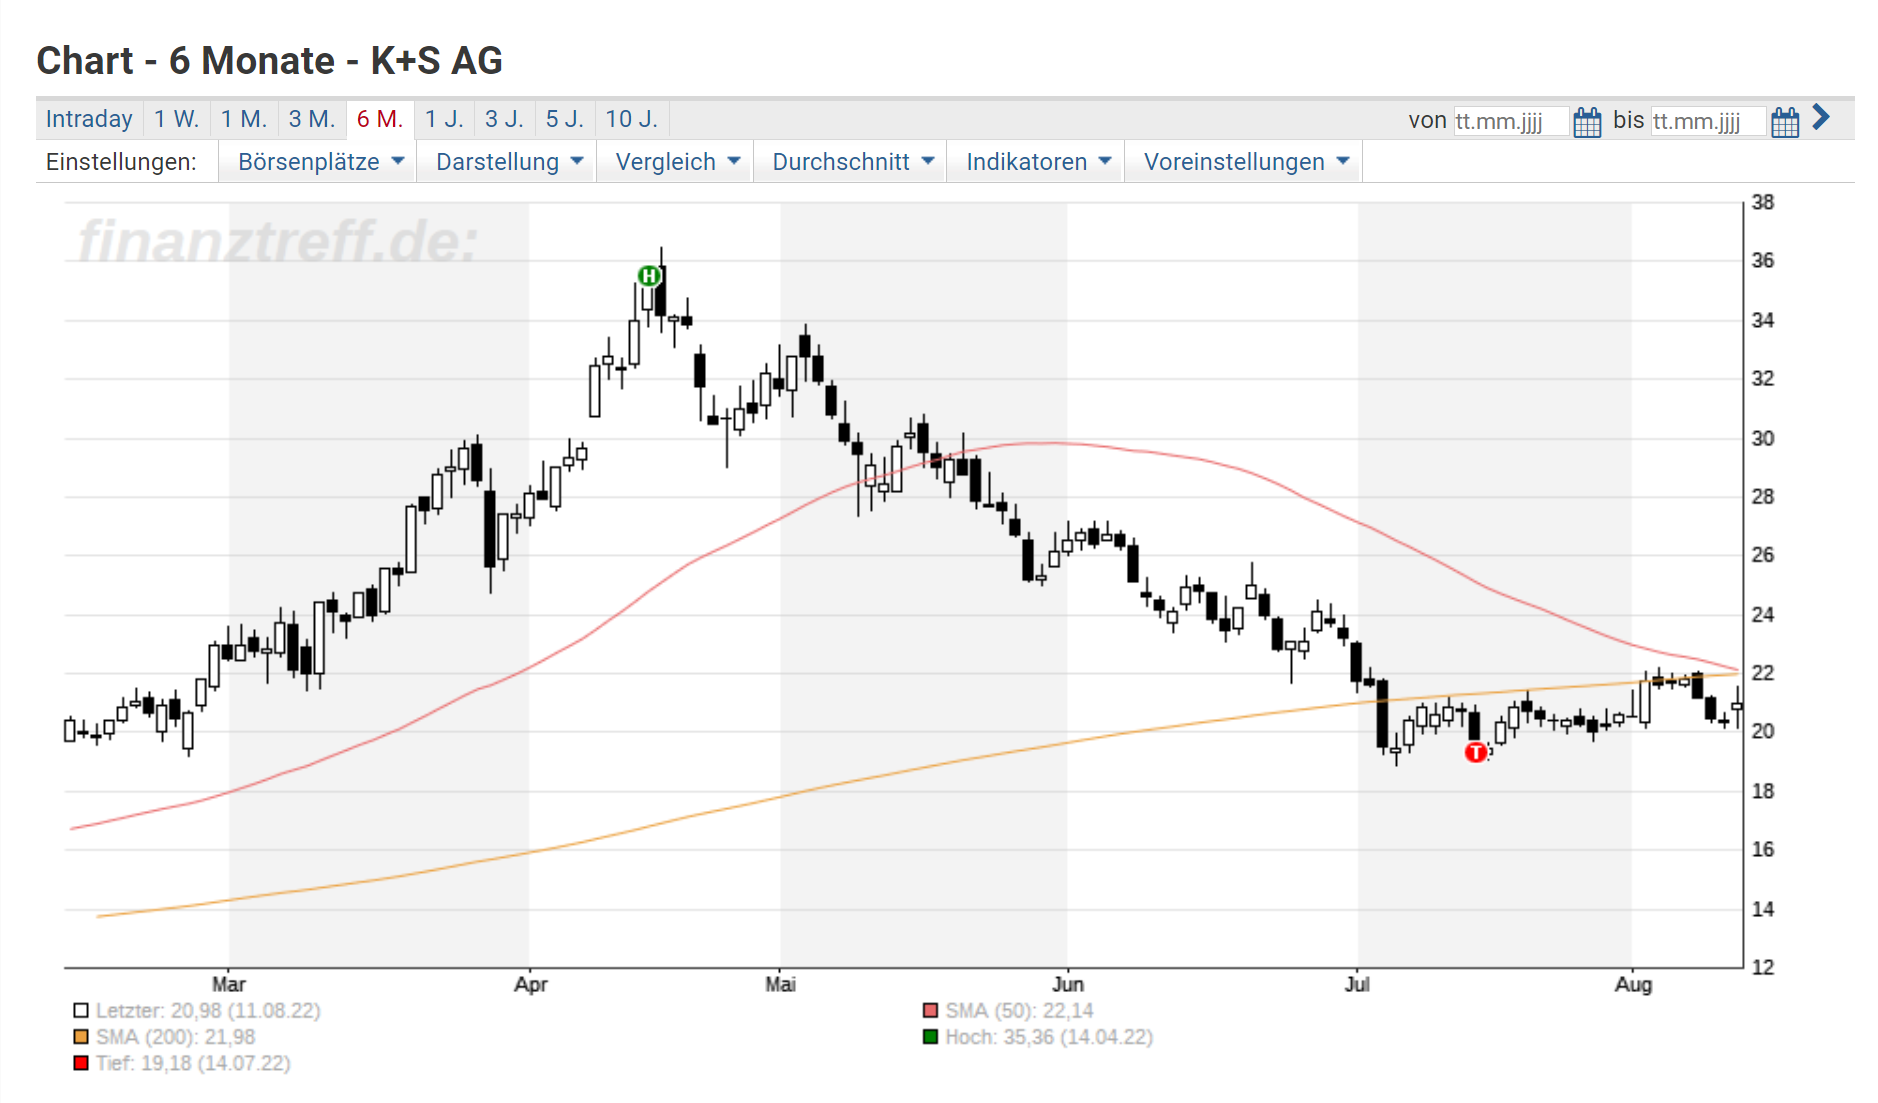Select the 3 J. time range

[x=505, y=119]
